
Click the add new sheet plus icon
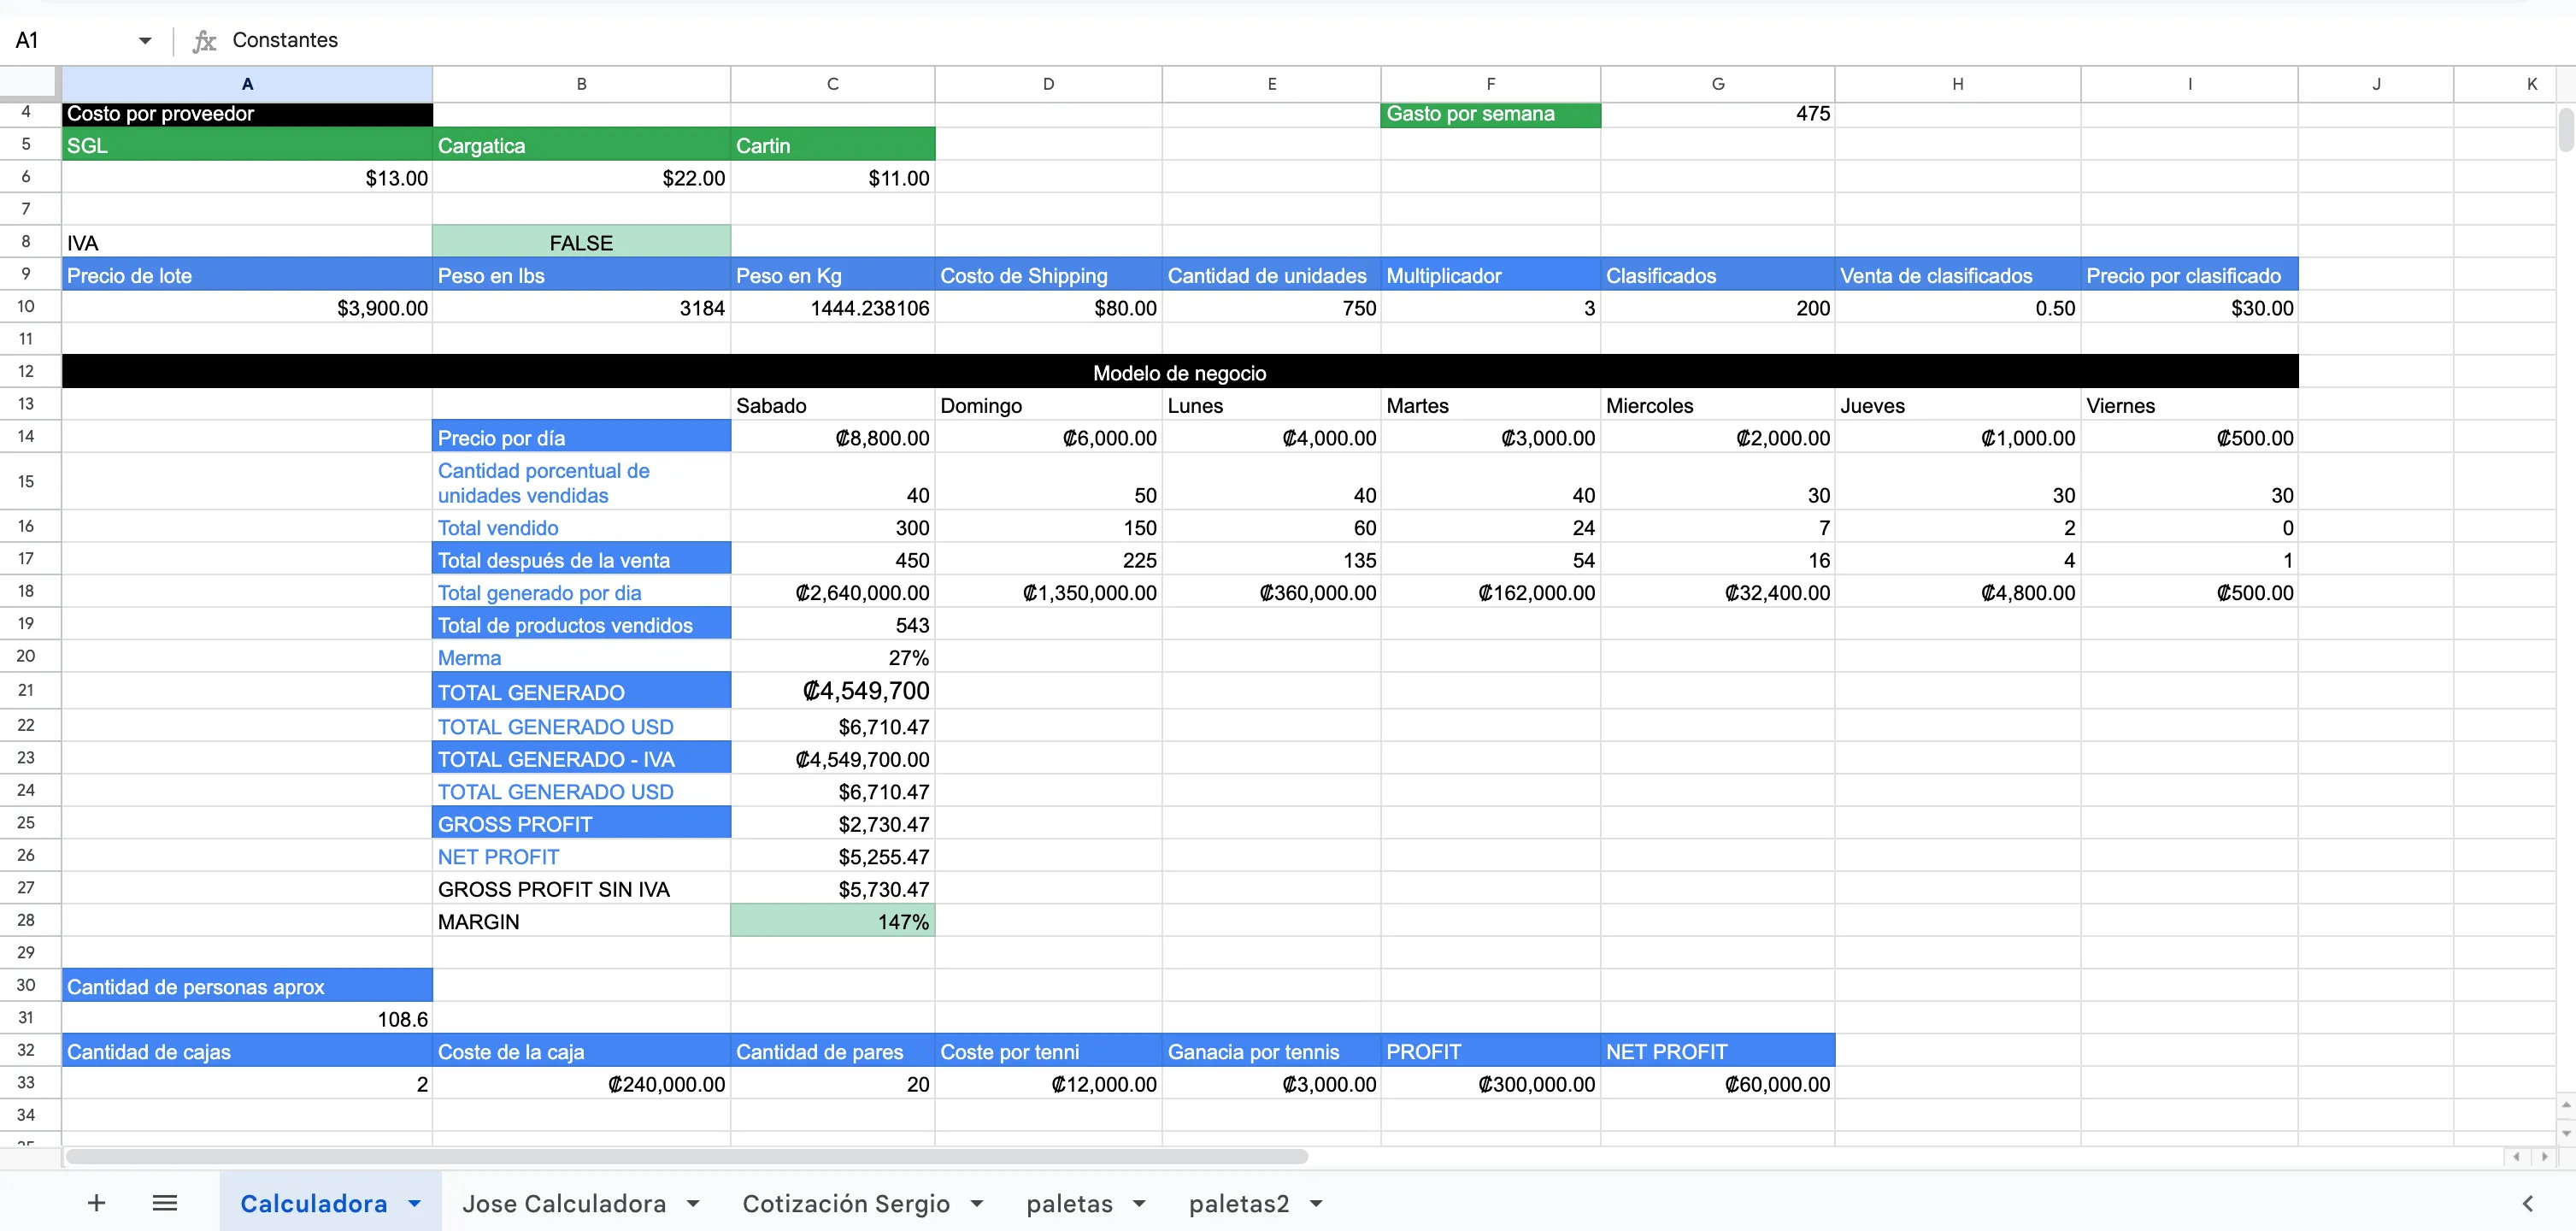click(96, 1203)
